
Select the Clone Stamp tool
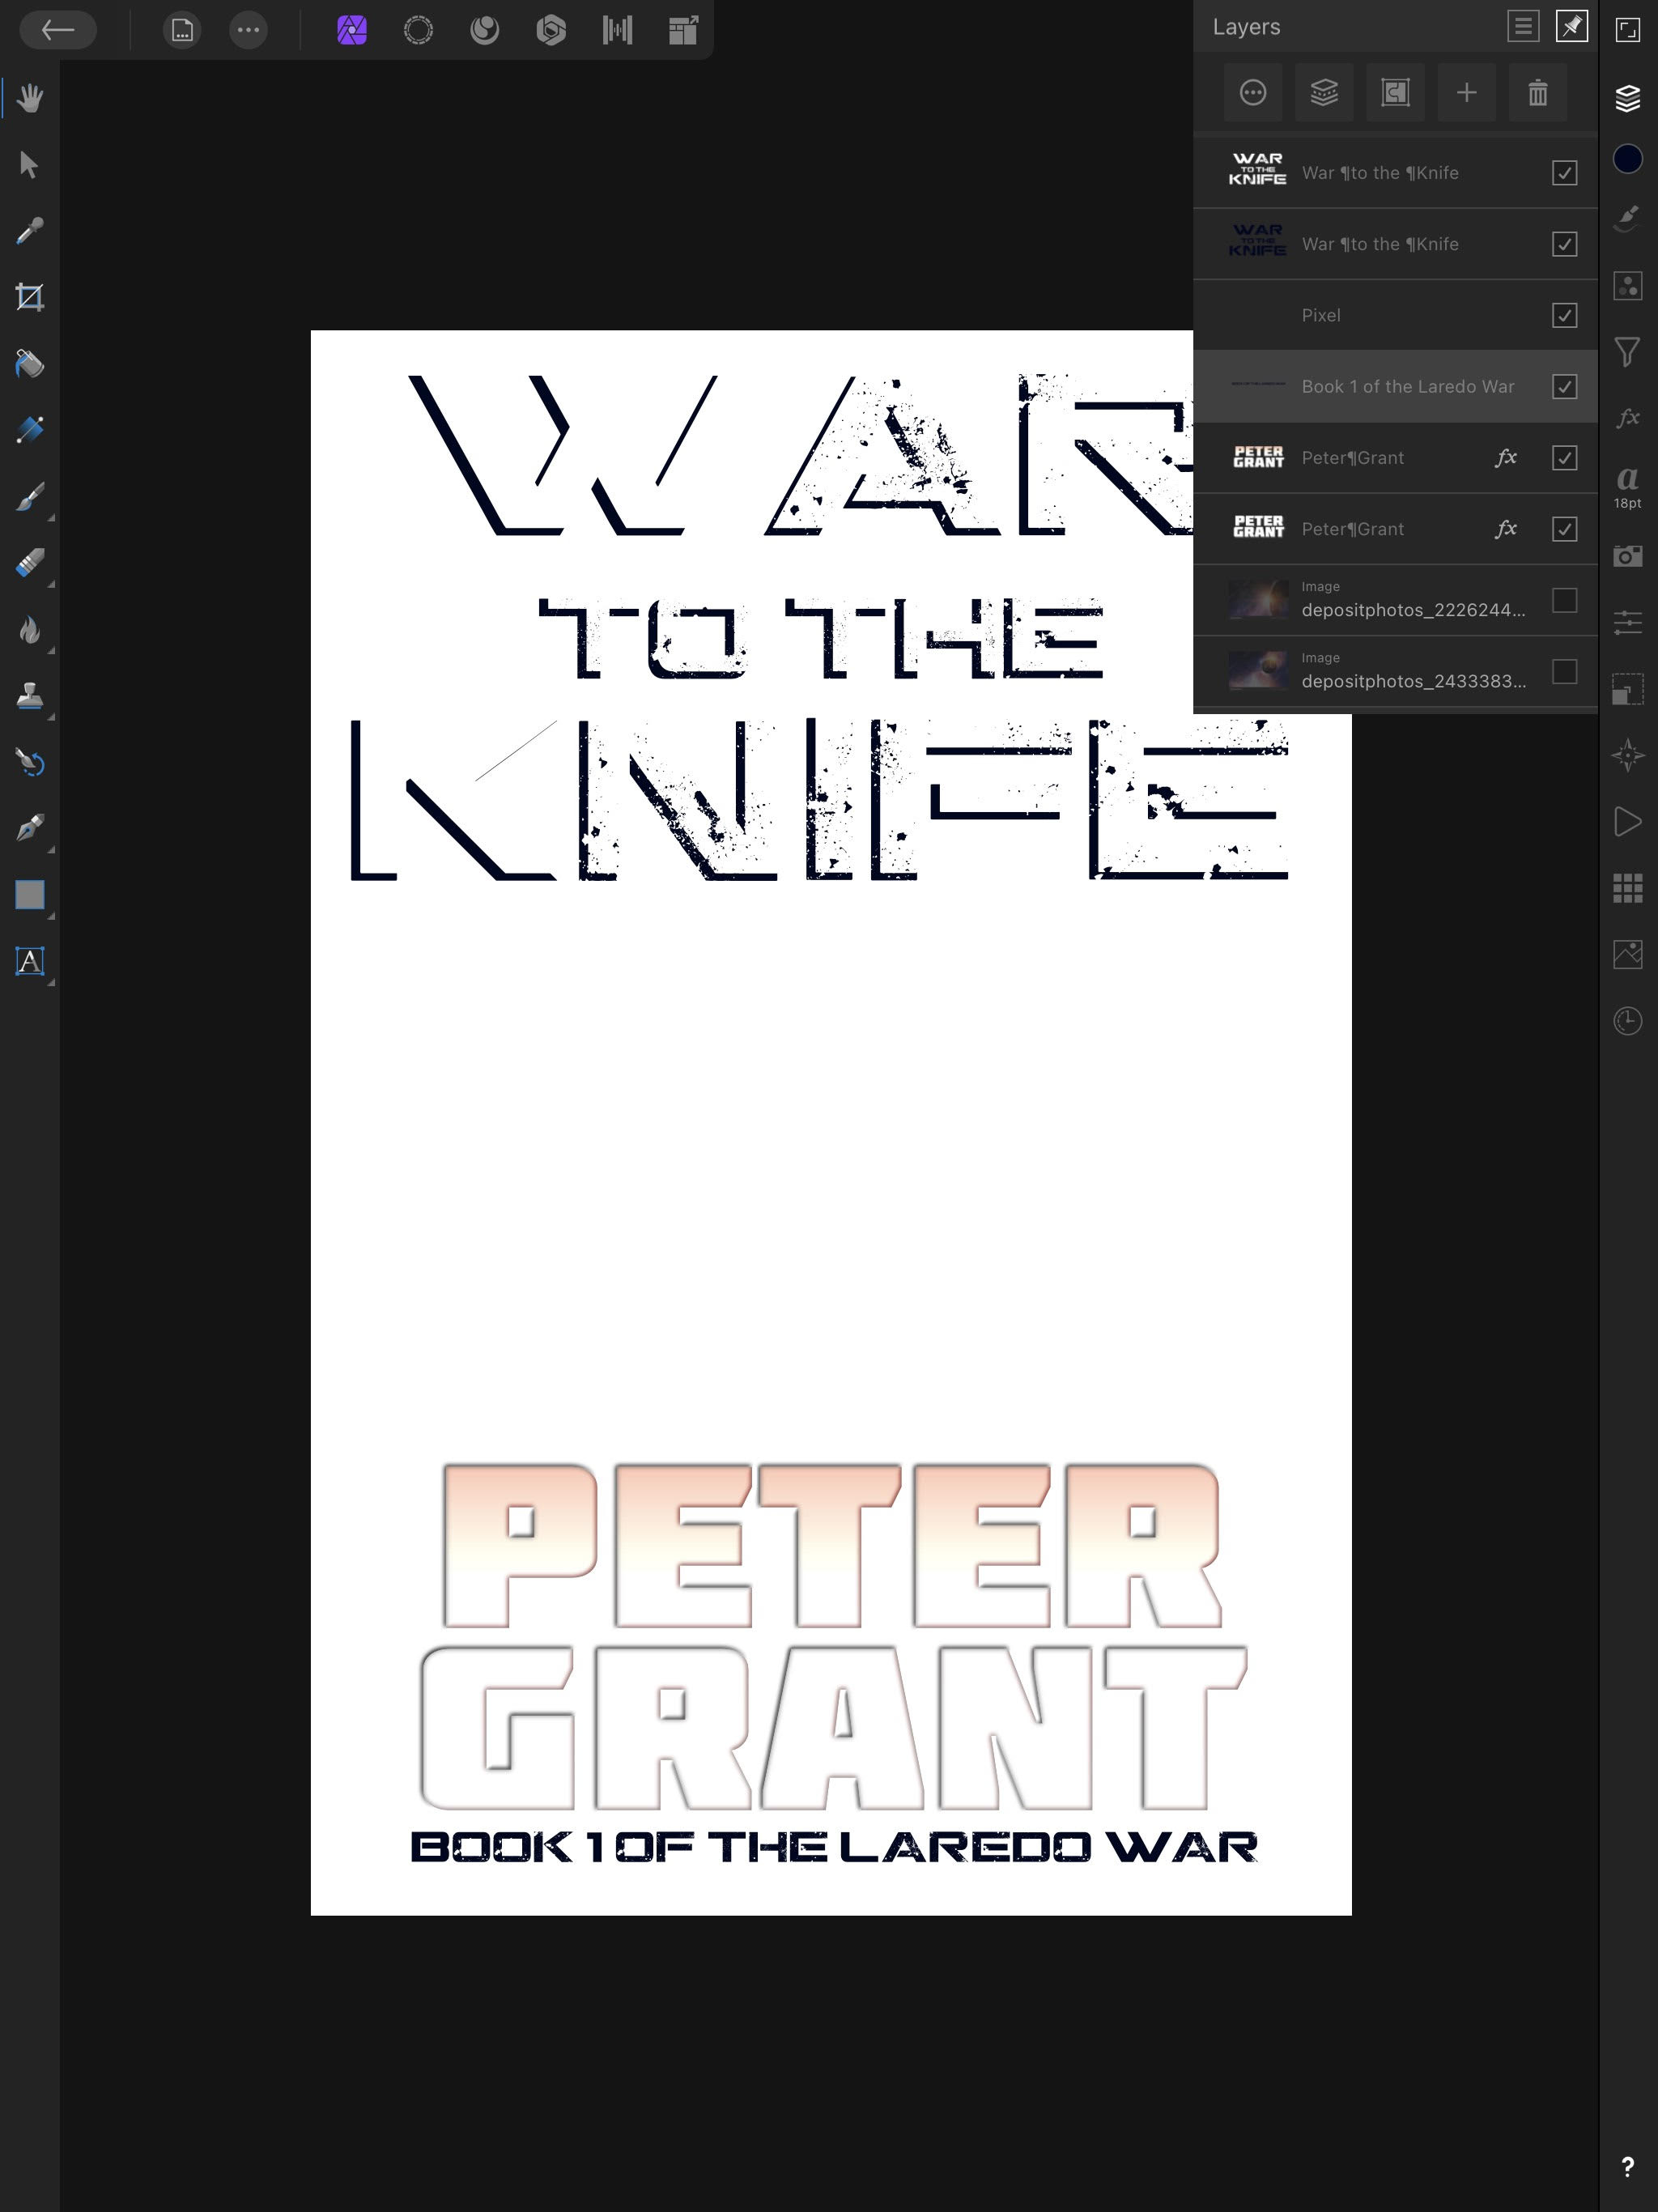pyautogui.click(x=30, y=696)
